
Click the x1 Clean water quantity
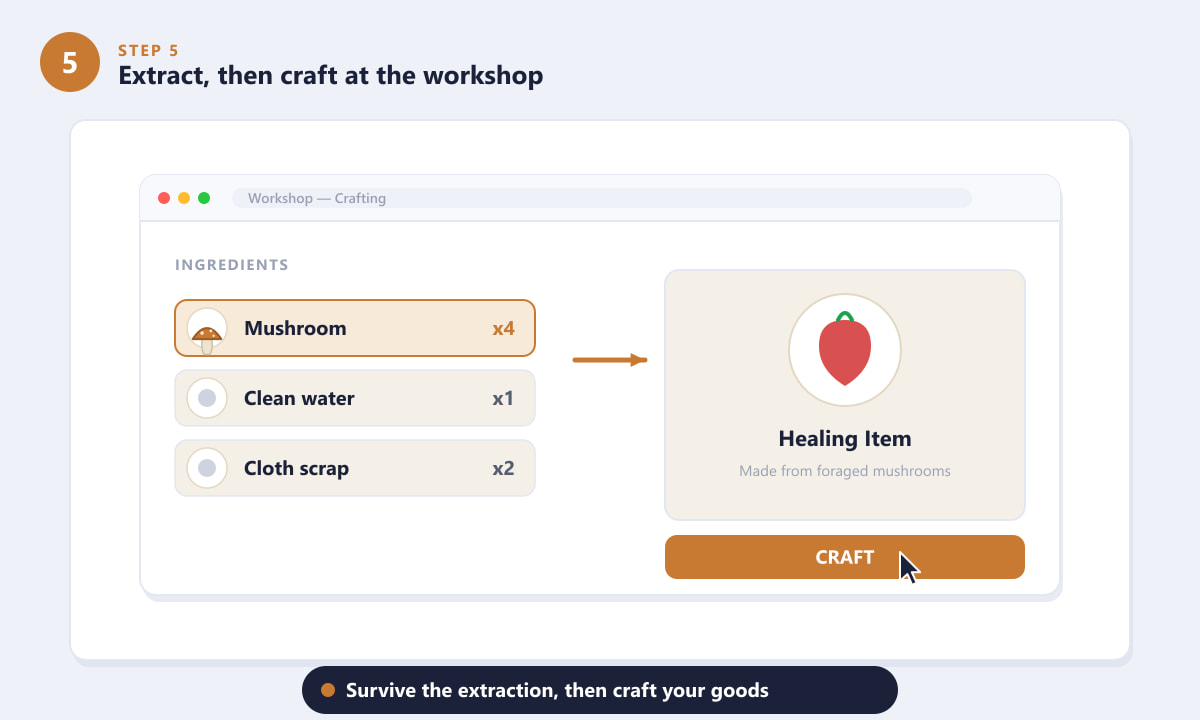tap(503, 398)
